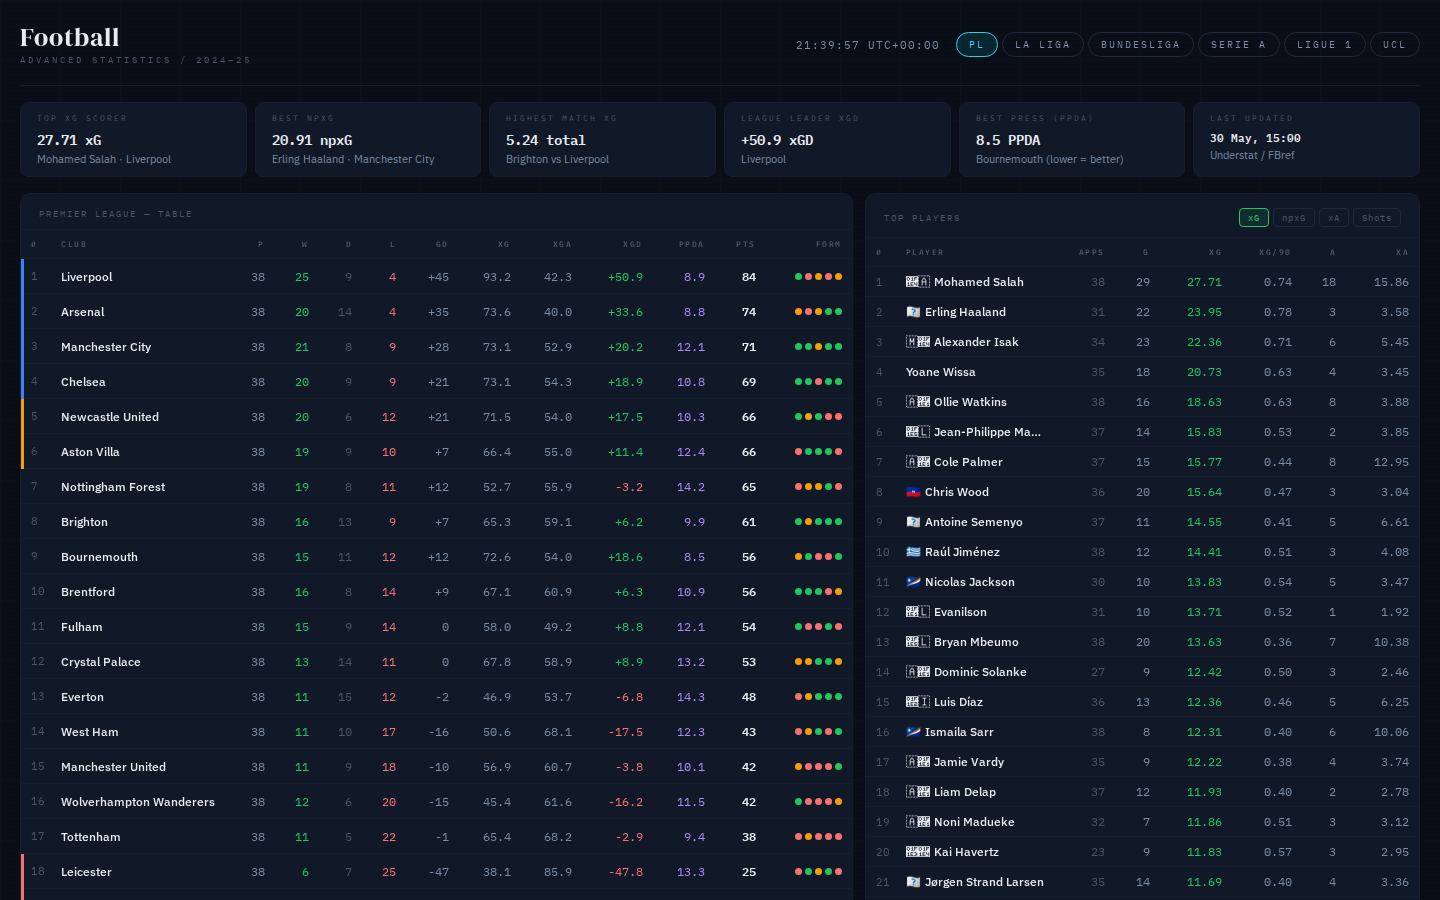Image resolution: width=1440 pixels, height=900 pixels.
Task: Click the Football dashboard title
Action: (x=70, y=37)
